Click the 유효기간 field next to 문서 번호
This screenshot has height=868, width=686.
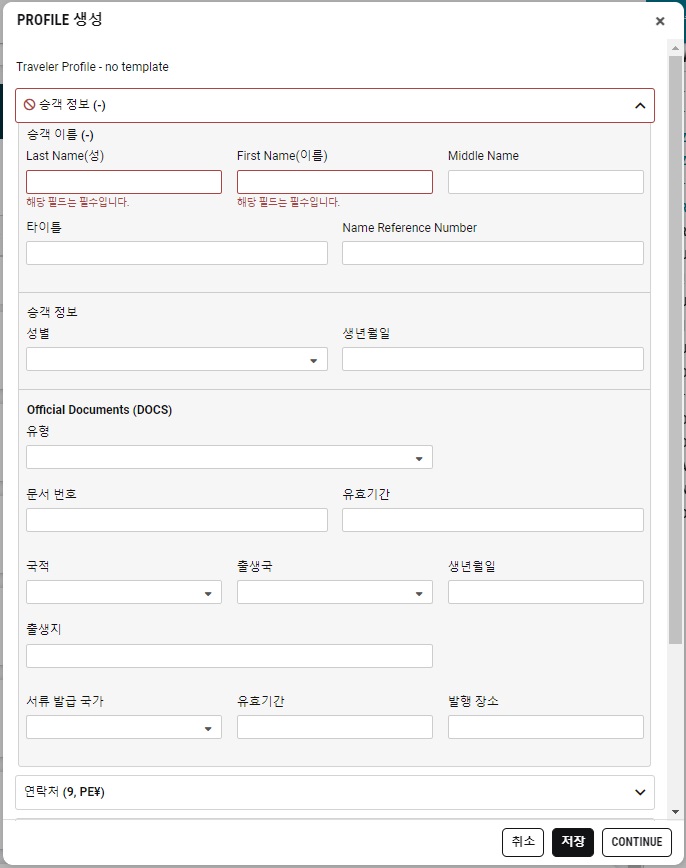click(x=493, y=520)
